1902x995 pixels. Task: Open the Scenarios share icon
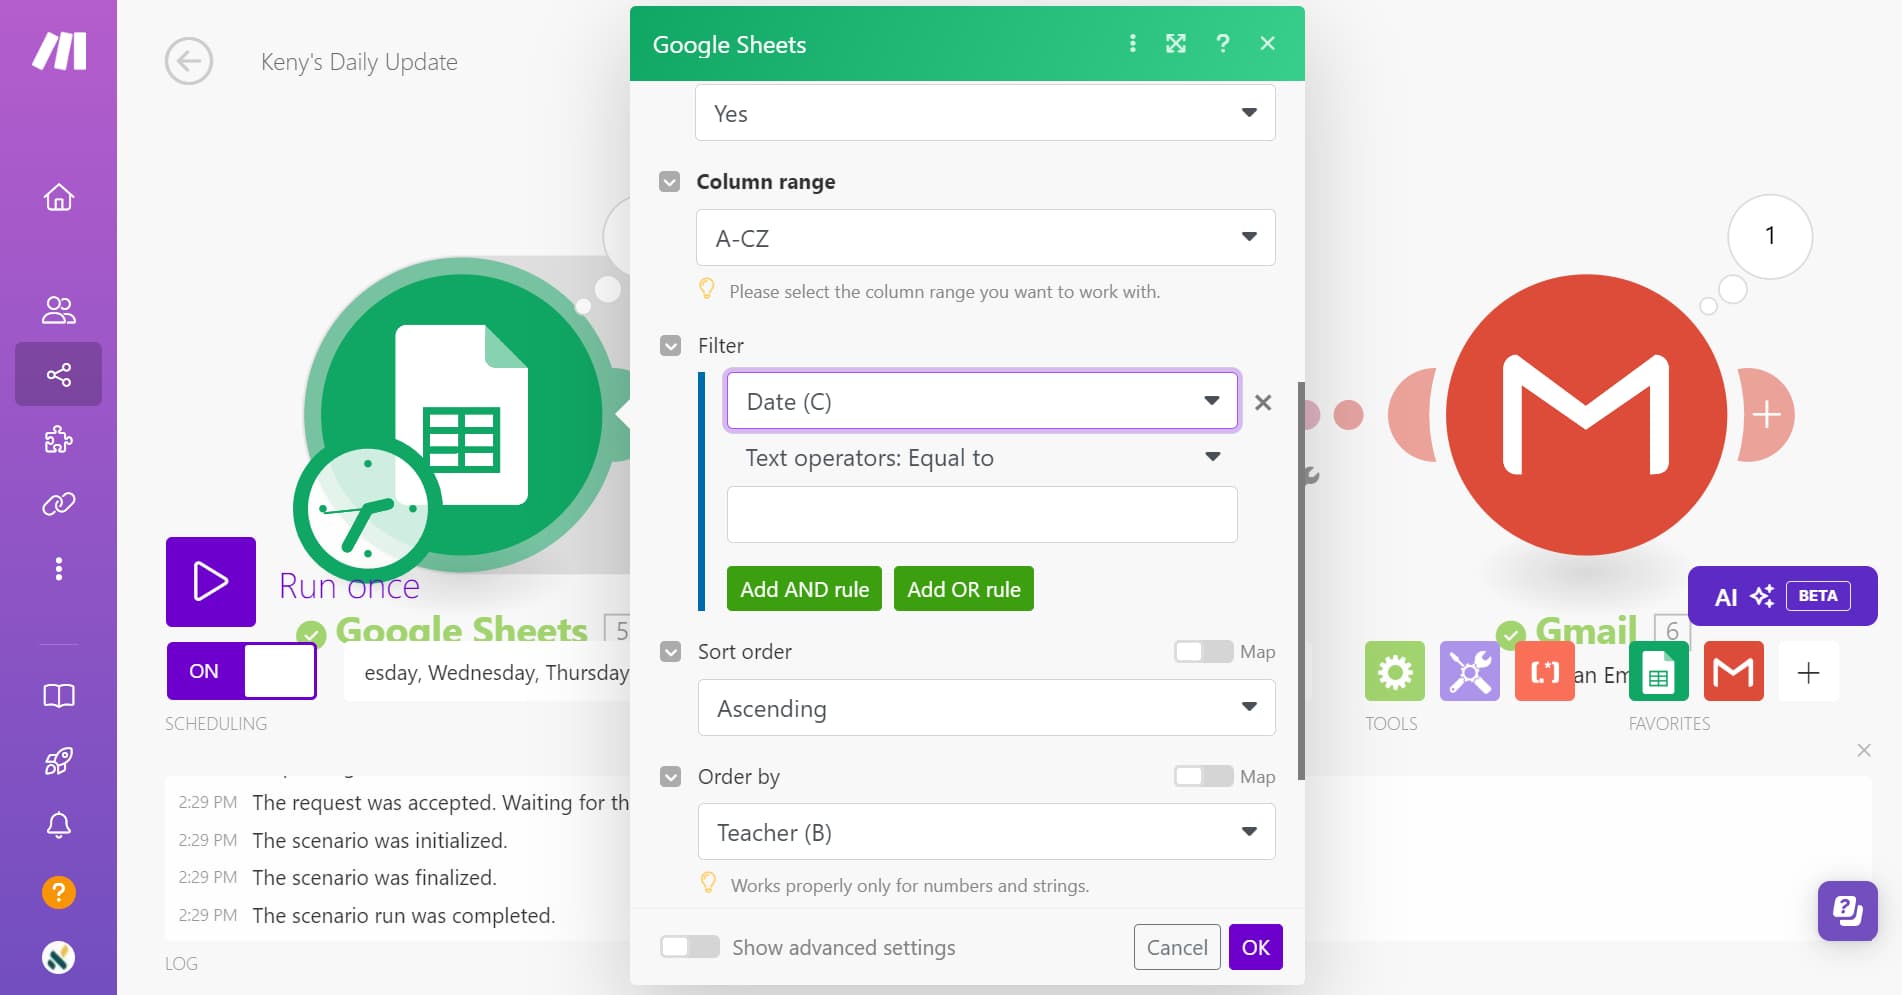[59, 374]
